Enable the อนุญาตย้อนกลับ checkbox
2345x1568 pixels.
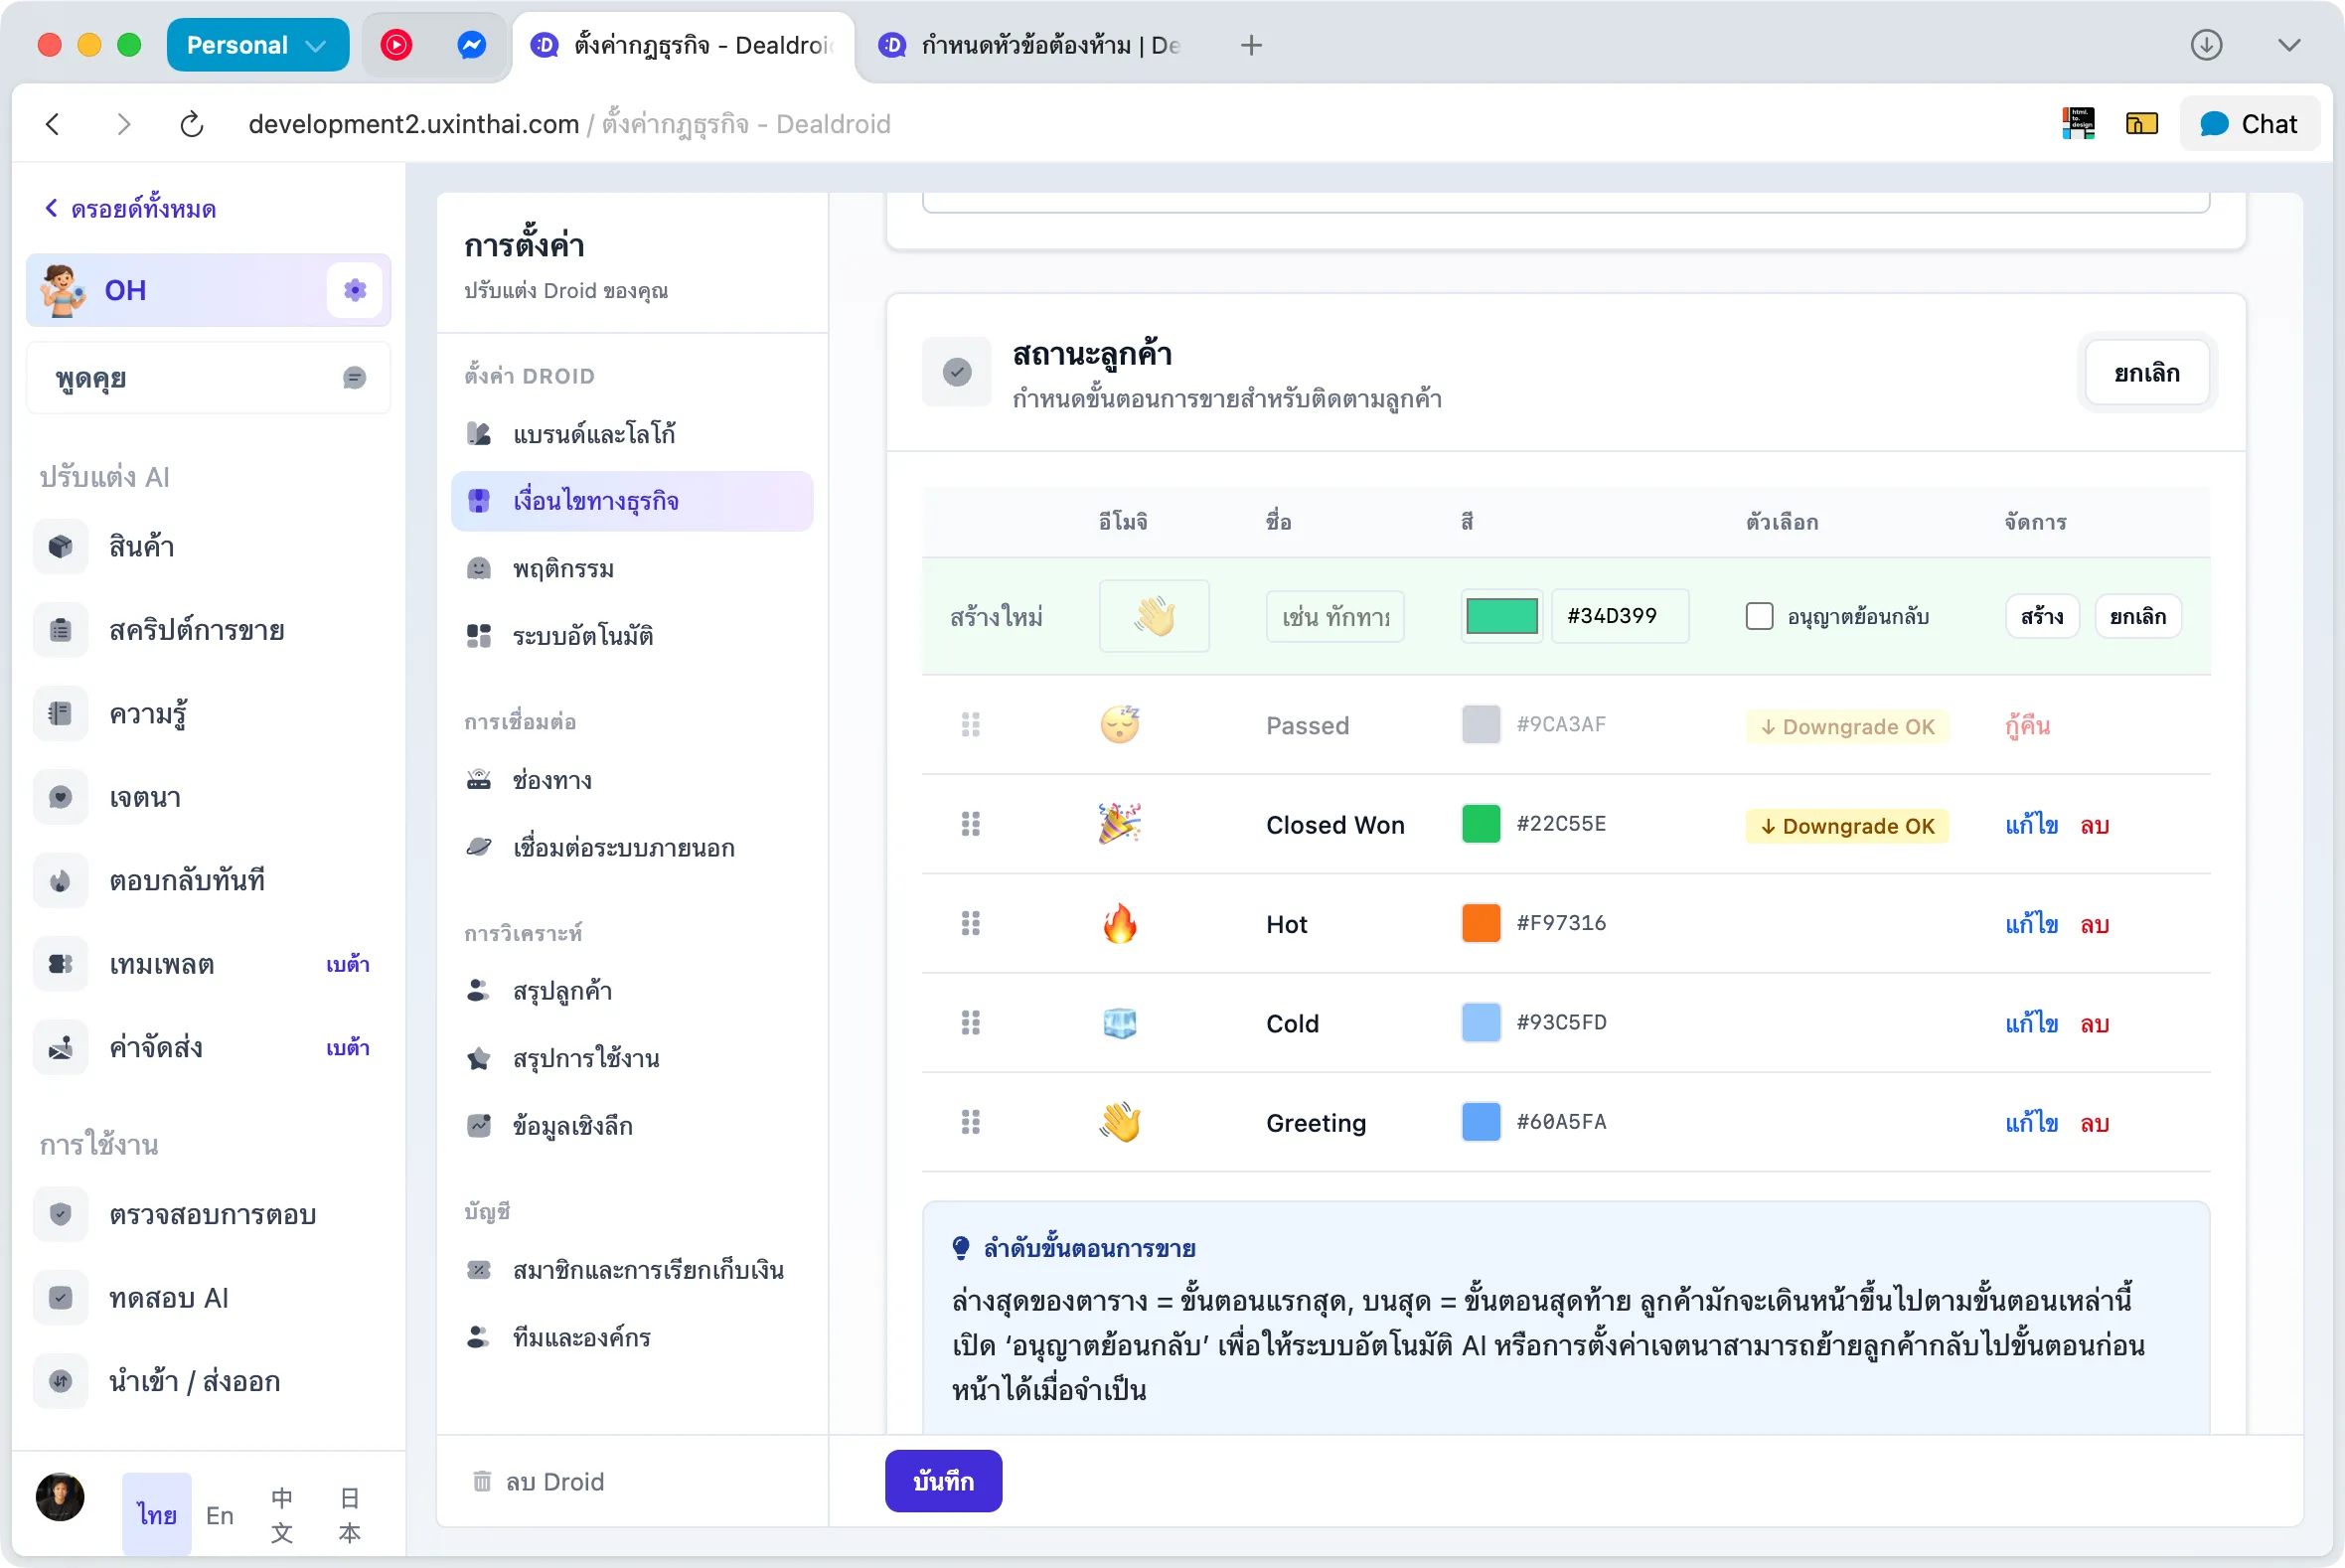pos(1759,616)
